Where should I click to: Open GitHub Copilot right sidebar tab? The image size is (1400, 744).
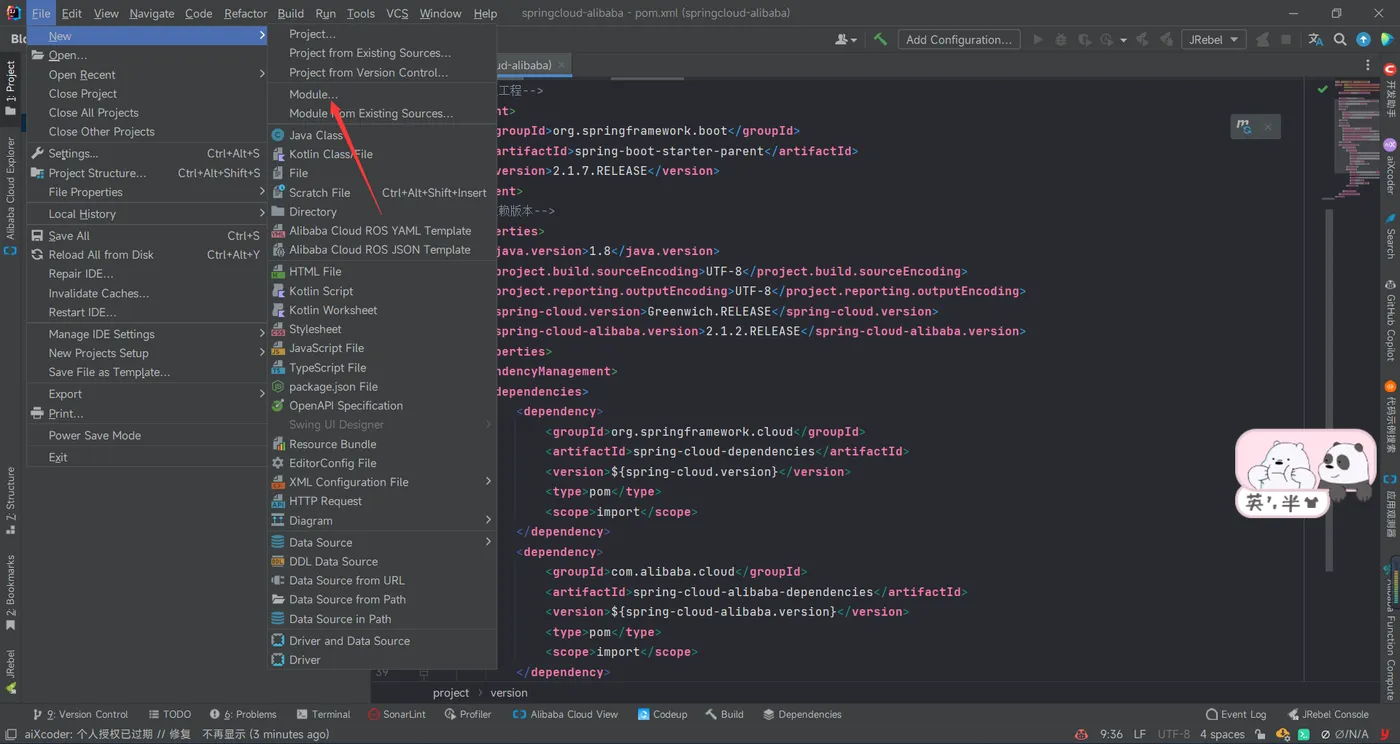pos(1390,320)
